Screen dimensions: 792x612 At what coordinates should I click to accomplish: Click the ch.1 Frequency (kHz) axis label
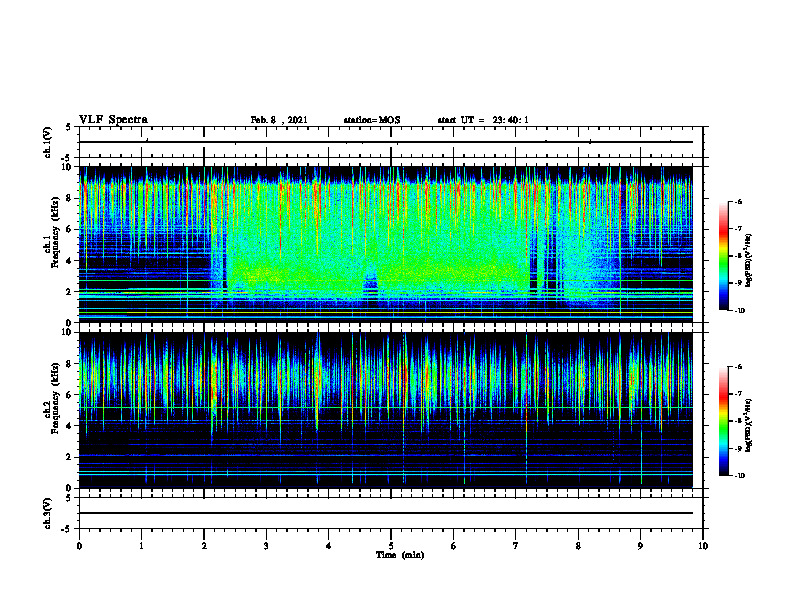pyautogui.click(x=52, y=244)
